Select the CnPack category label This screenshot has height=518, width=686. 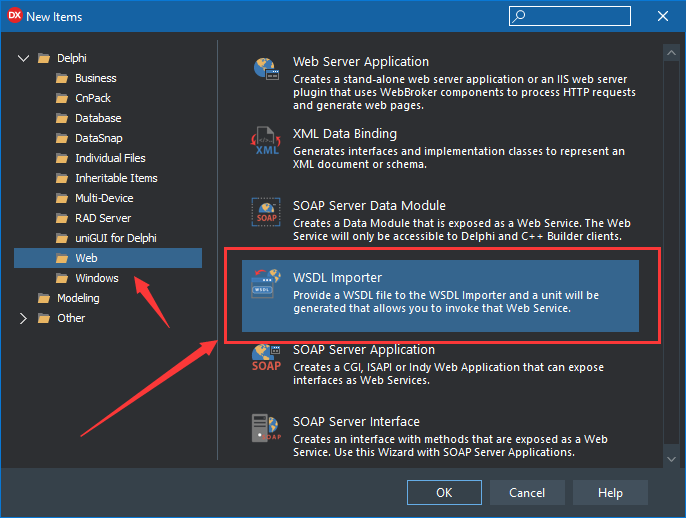[93, 98]
